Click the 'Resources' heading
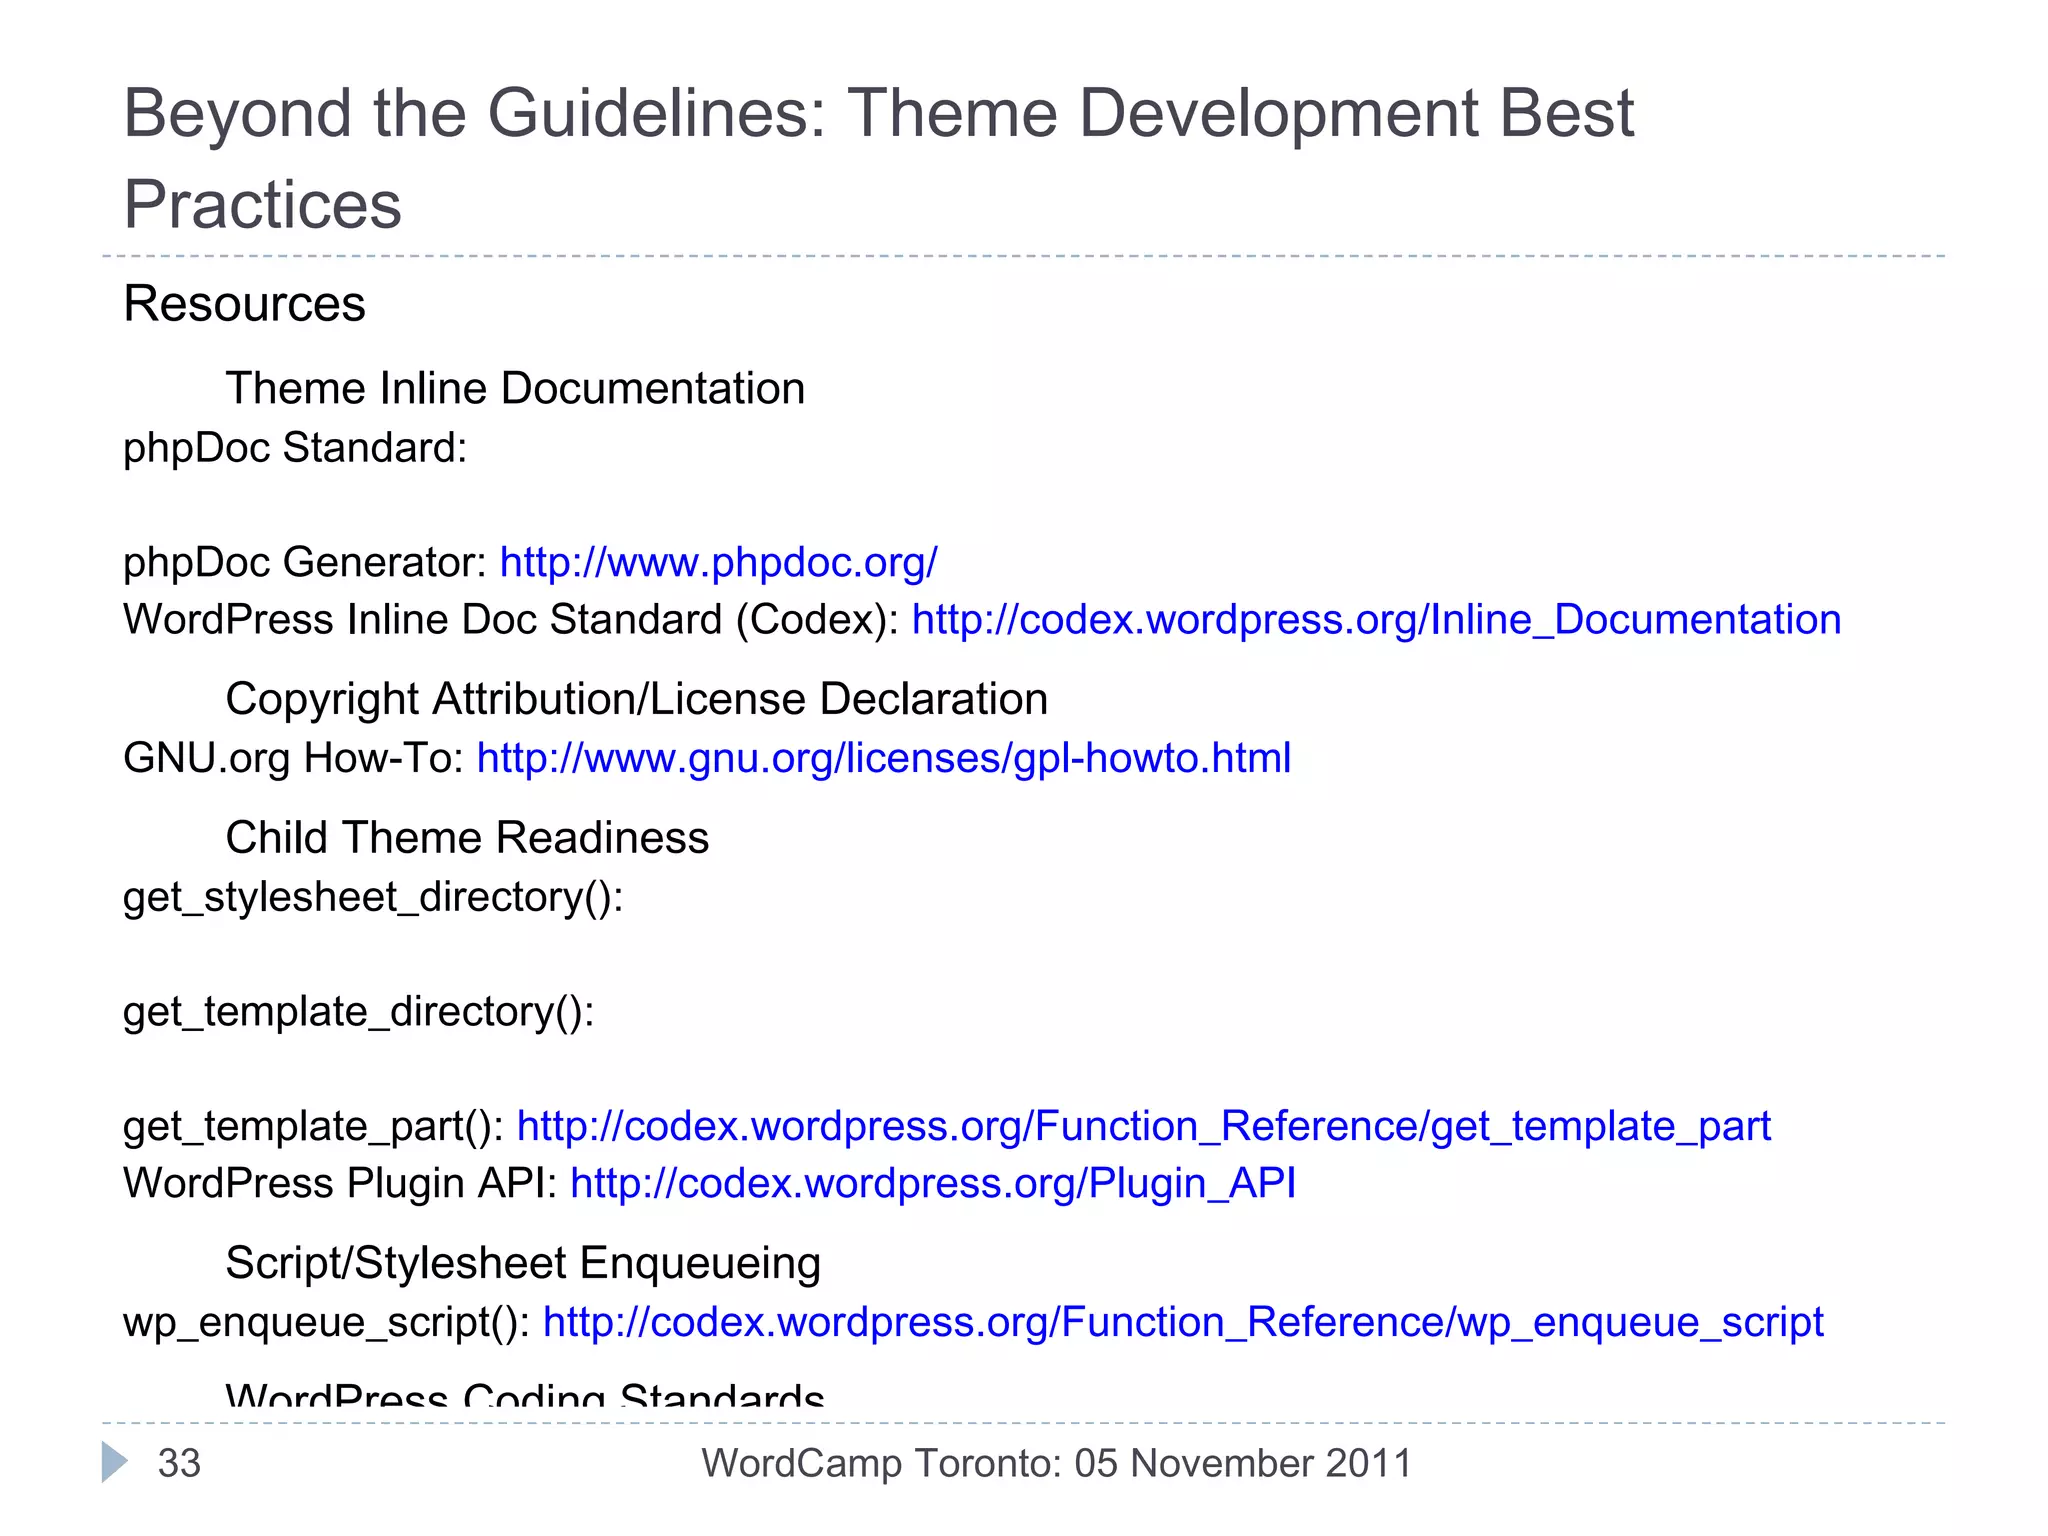 point(244,303)
